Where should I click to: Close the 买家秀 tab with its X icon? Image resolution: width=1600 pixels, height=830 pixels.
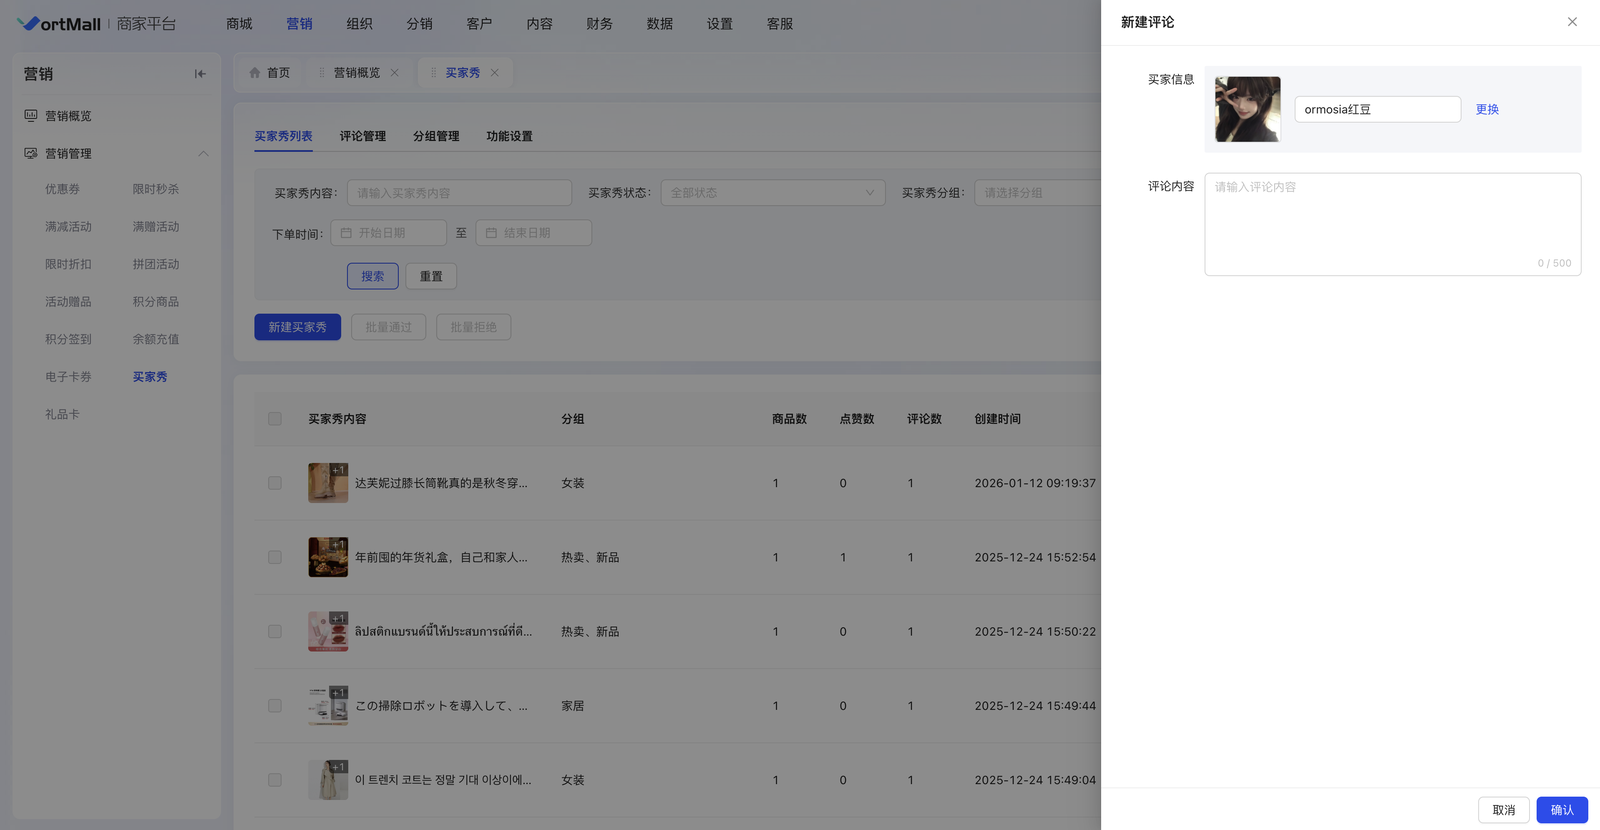[x=494, y=73]
